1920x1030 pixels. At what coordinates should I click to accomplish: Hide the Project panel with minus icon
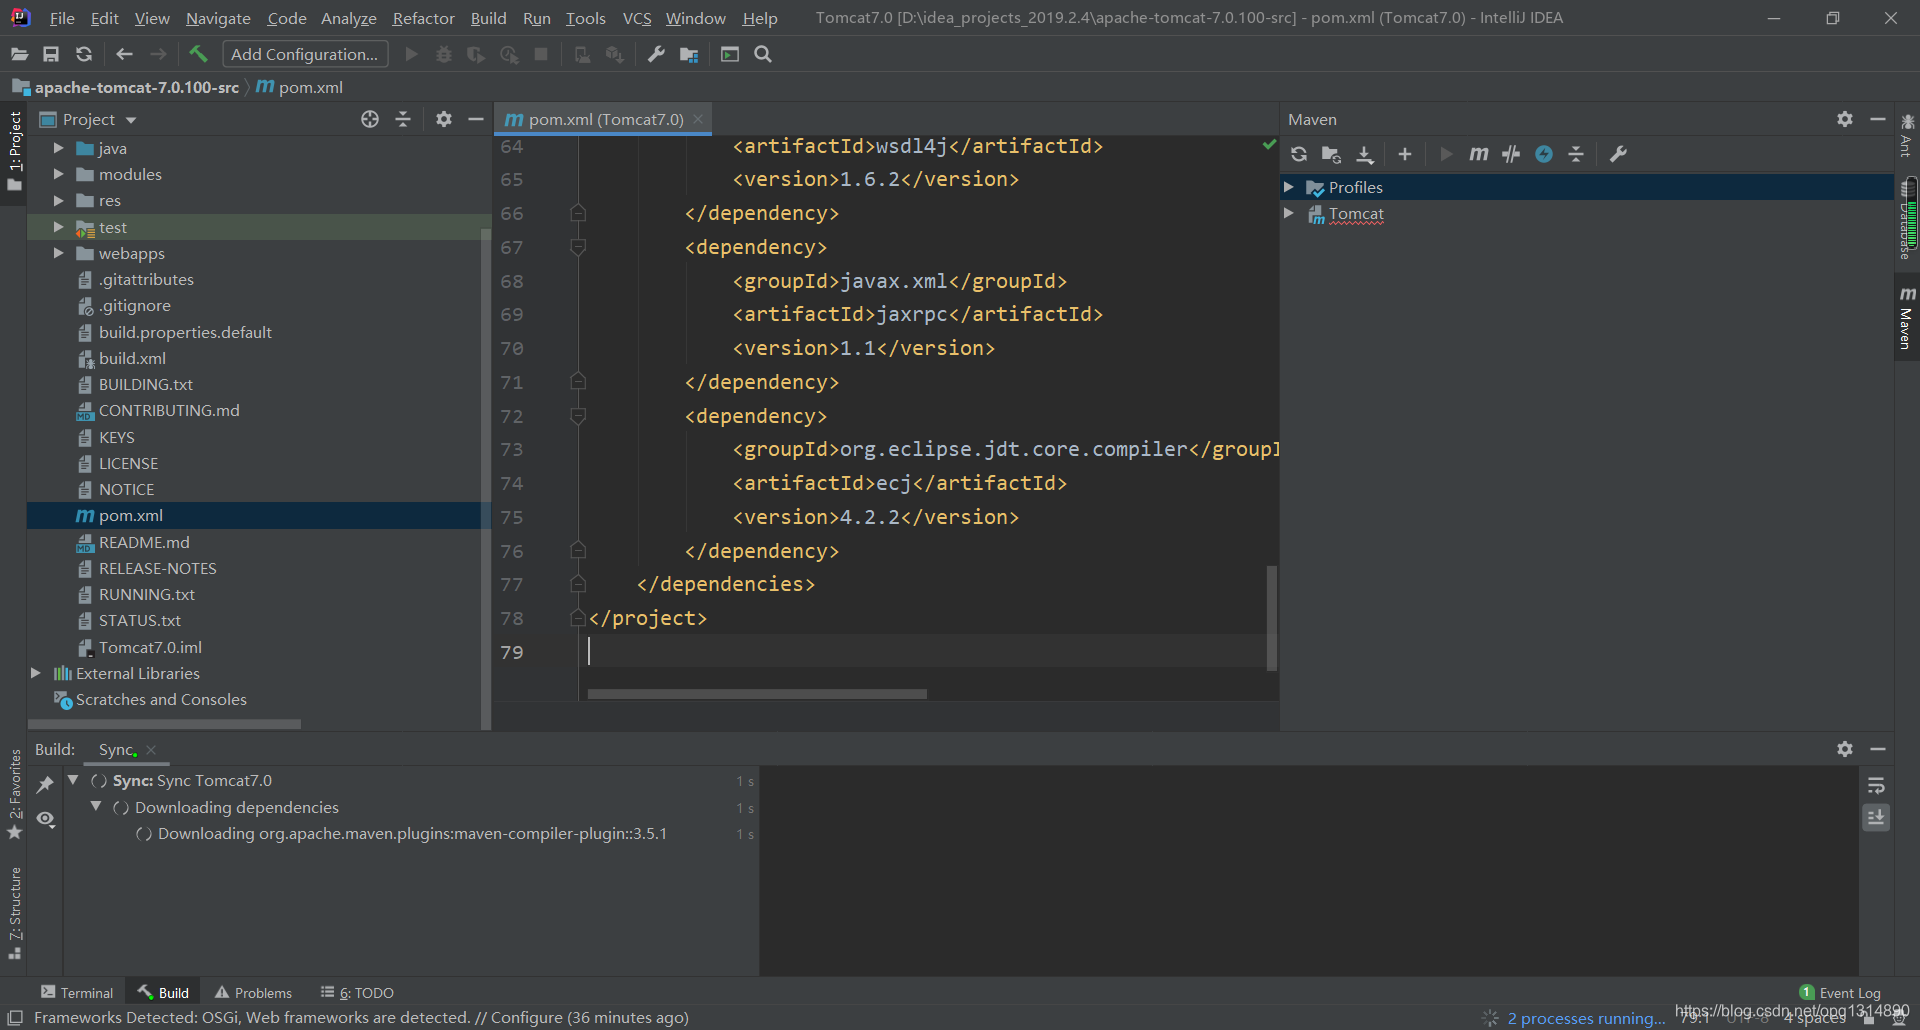[x=476, y=119]
